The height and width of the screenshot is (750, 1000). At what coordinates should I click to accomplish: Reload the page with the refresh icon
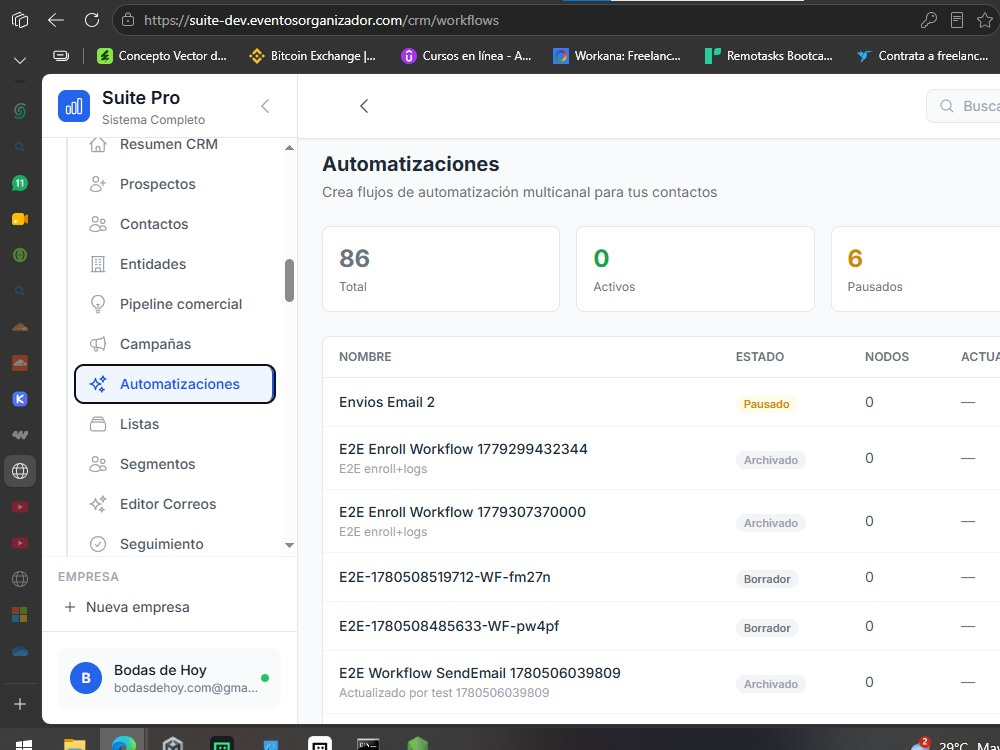(x=92, y=20)
